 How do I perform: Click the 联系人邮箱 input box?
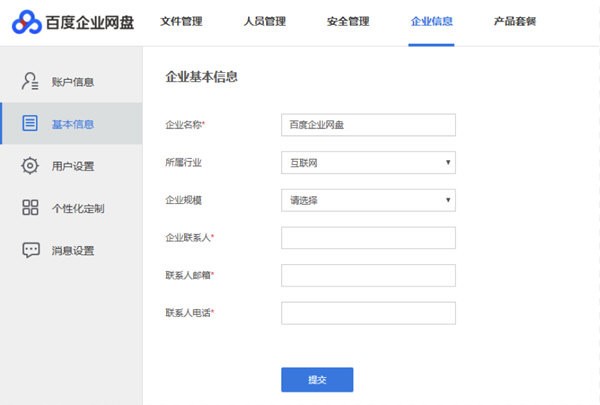pyautogui.click(x=368, y=275)
